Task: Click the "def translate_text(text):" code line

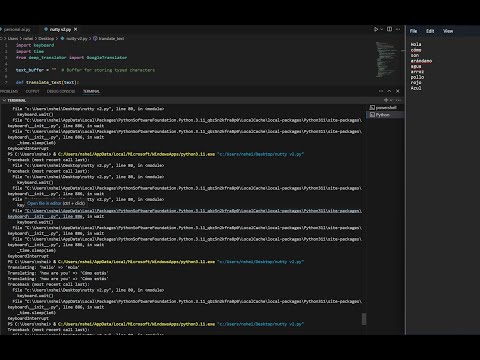Action: click(x=47, y=82)
